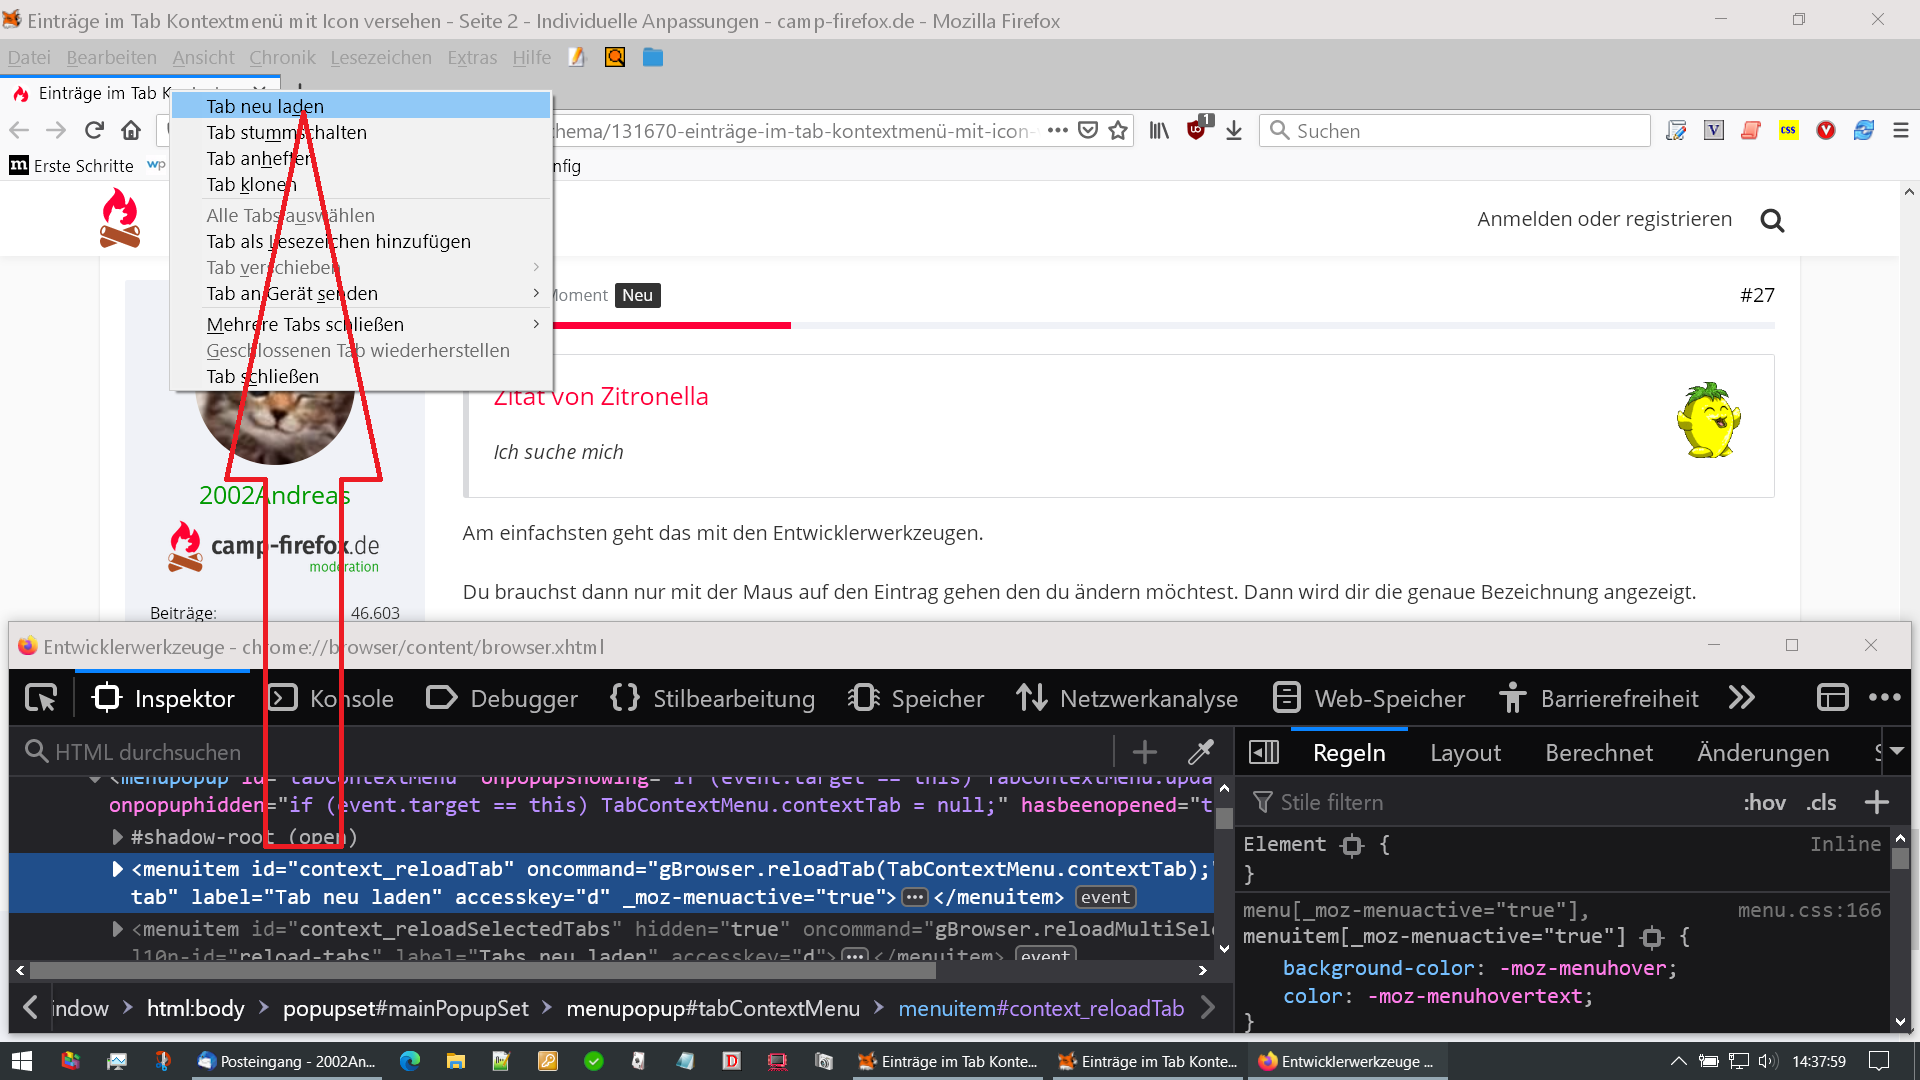Toggle the .cls class panel
The image size is (1920, 1080).
click(1821, 802)
